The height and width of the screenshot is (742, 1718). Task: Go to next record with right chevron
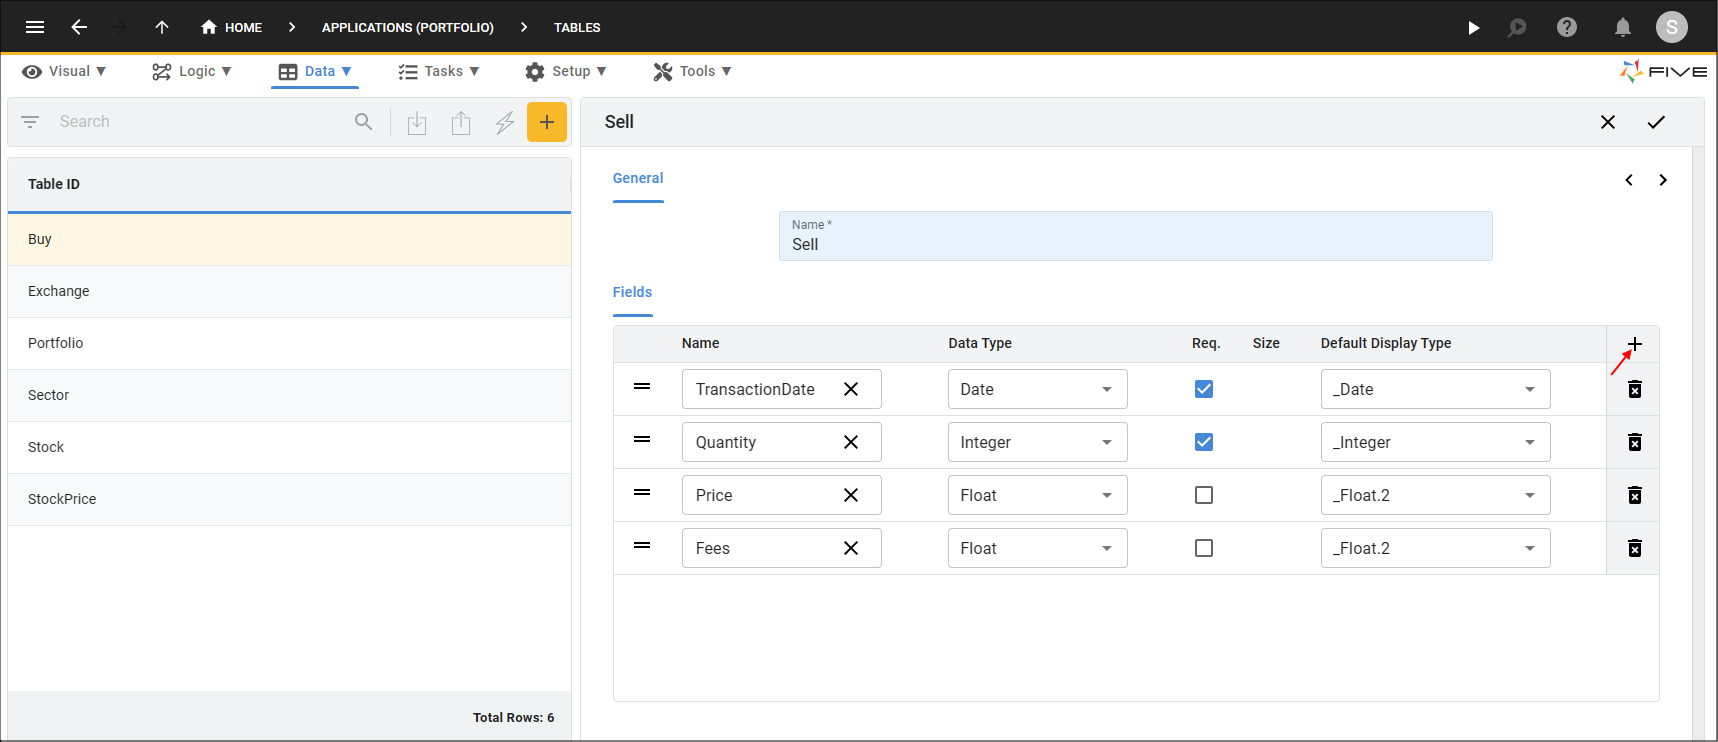pos(1663,180)
